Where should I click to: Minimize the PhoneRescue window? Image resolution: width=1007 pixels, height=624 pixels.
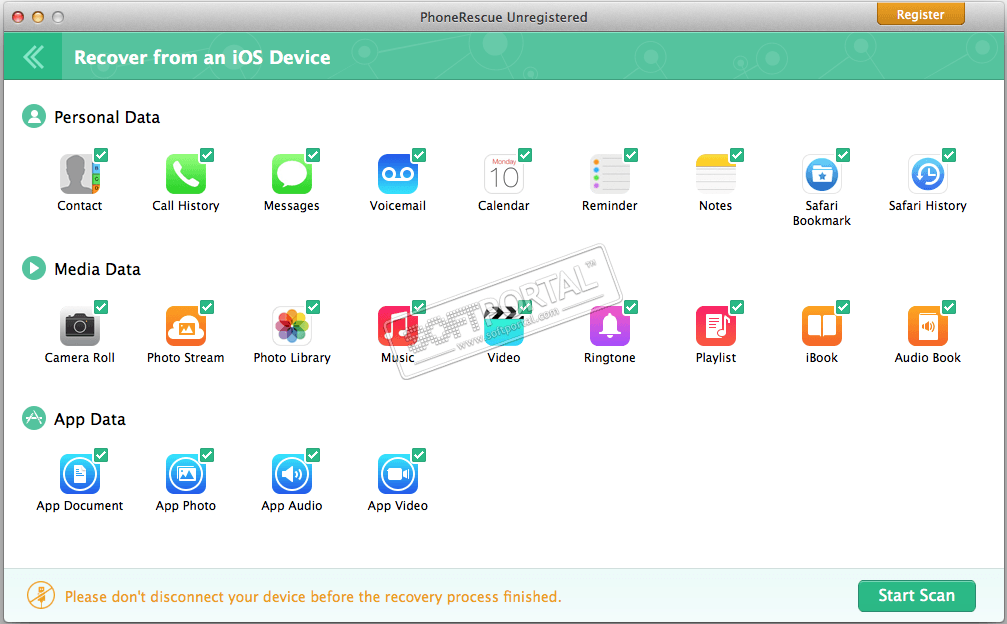pos(38,17)
